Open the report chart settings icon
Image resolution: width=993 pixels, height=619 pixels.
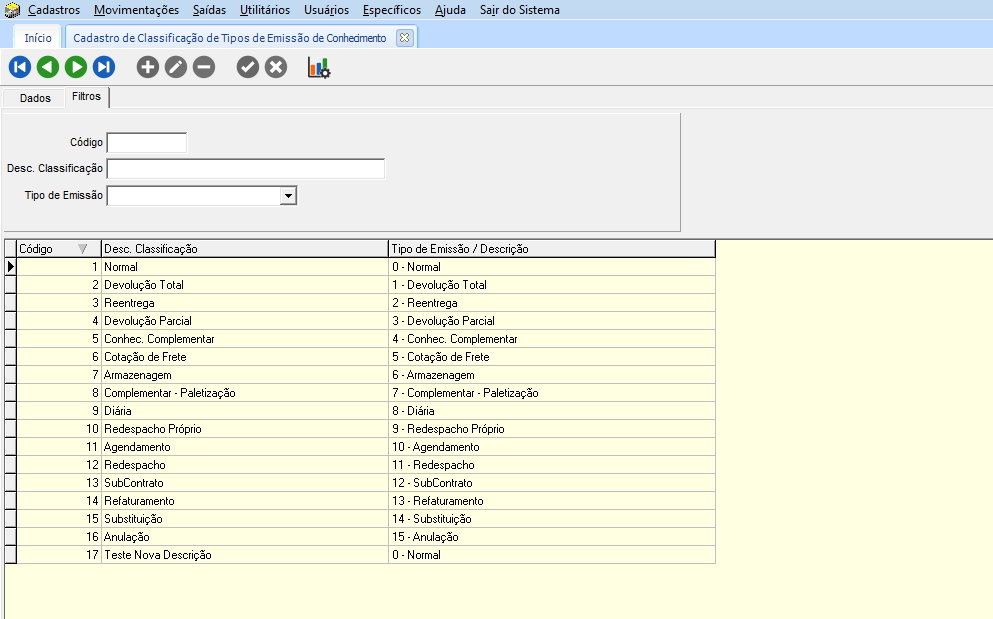pyautogui.click(x=319, y=67)
